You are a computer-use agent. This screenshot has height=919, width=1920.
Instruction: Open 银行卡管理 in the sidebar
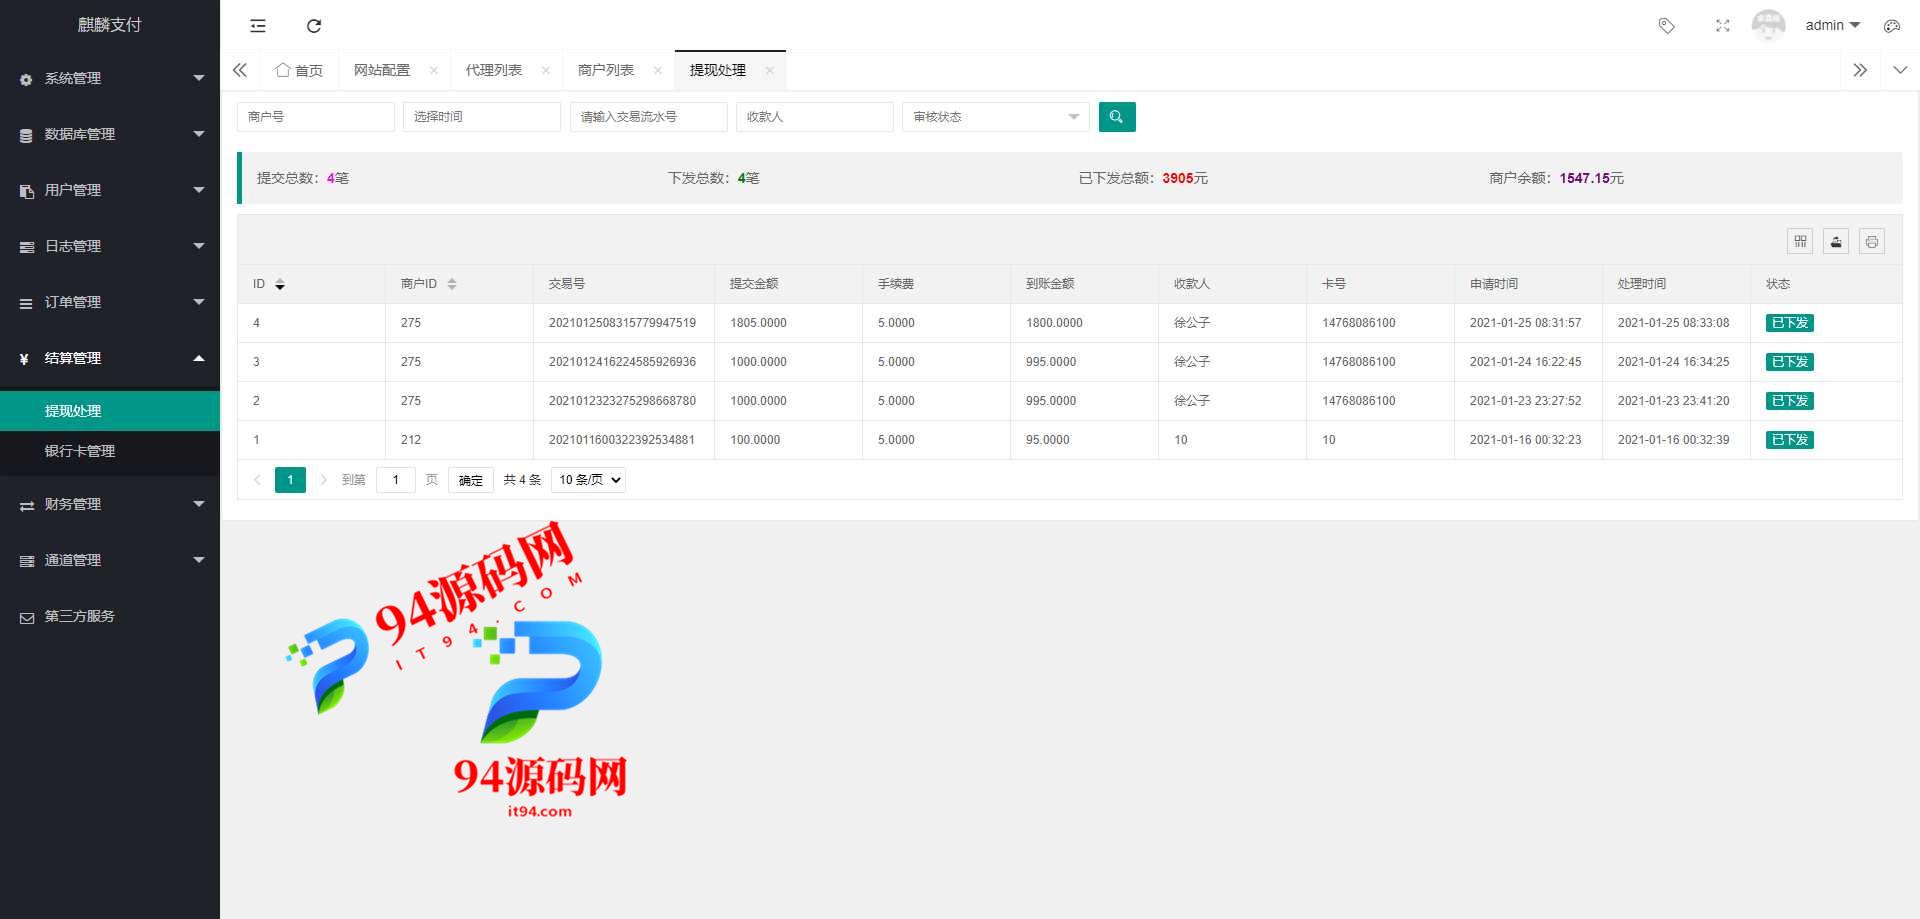coord(110,451)
